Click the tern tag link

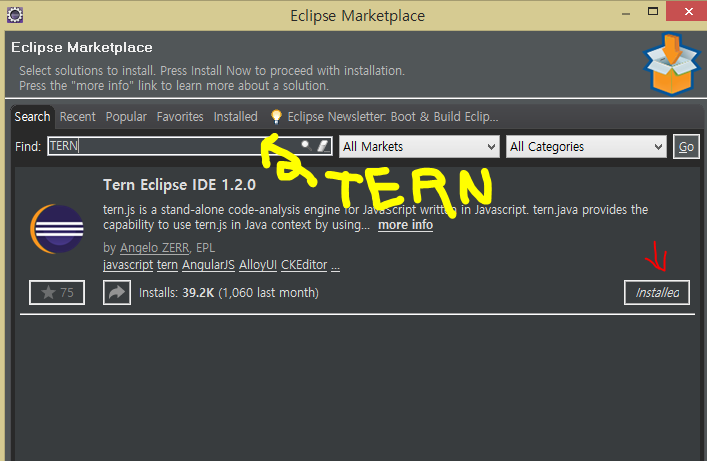(x=167, y=265)
